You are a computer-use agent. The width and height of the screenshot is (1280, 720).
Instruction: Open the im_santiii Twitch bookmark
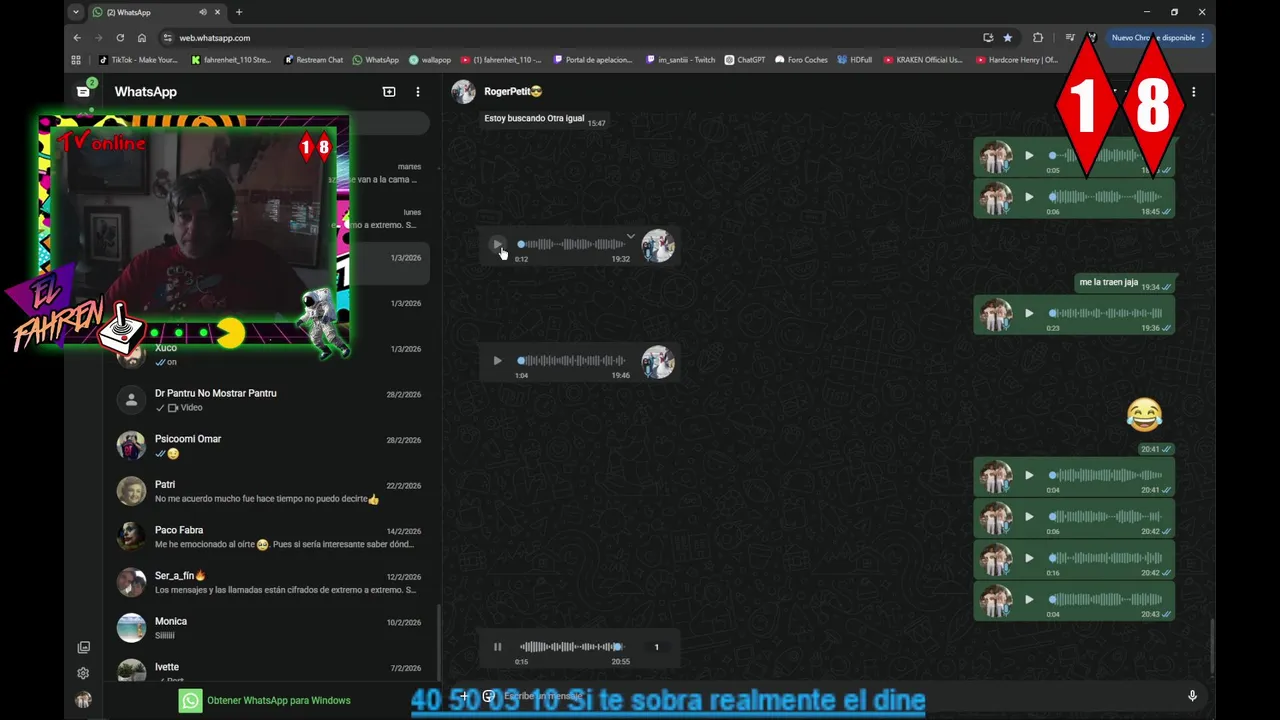(x=681, y=60)
